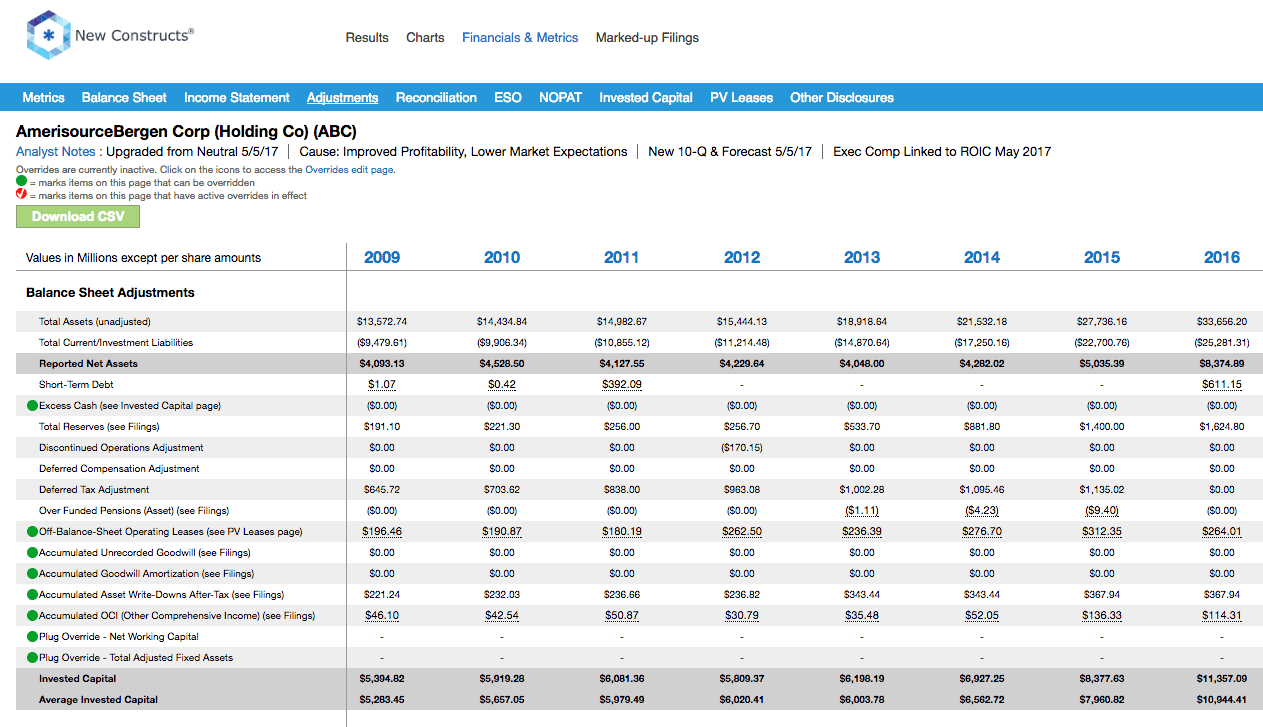The width and height of the screenshot is (1263, 727).
Task: Switch to the Income Statement sub-tab
Action: [x=237, y=98]
